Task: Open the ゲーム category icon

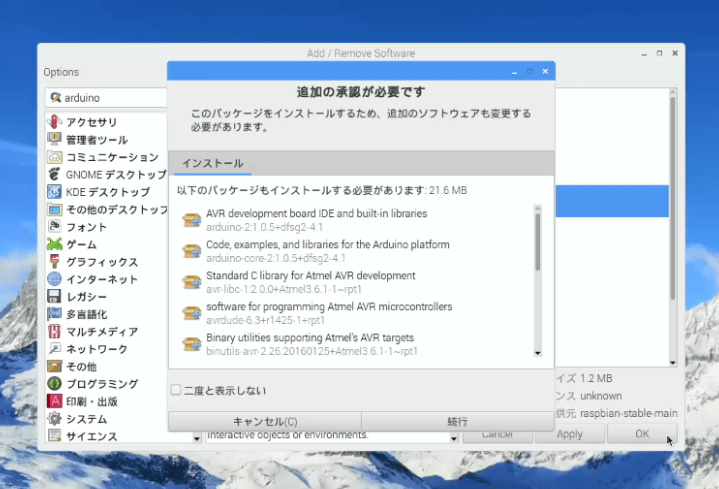Action: click(x=54, y=244)
